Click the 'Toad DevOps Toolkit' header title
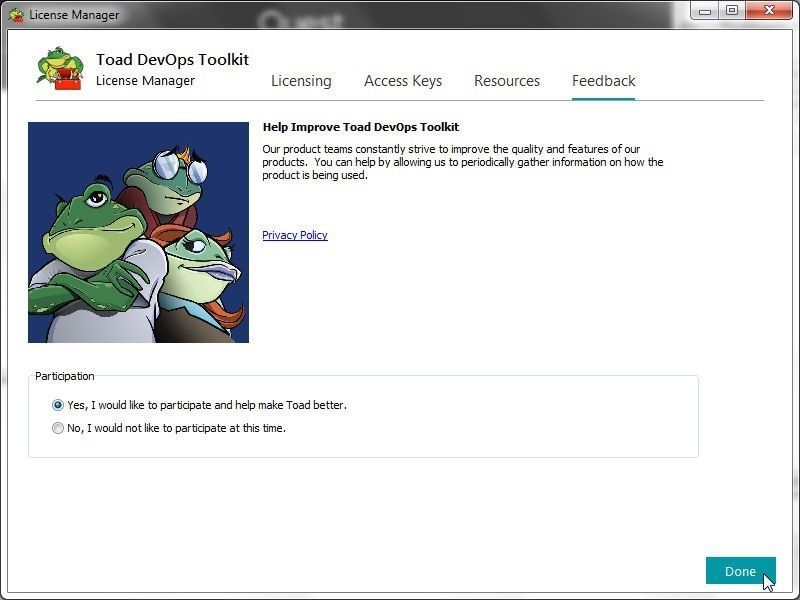Viewport: 800px width, 600px height. (x=172, y=59)
